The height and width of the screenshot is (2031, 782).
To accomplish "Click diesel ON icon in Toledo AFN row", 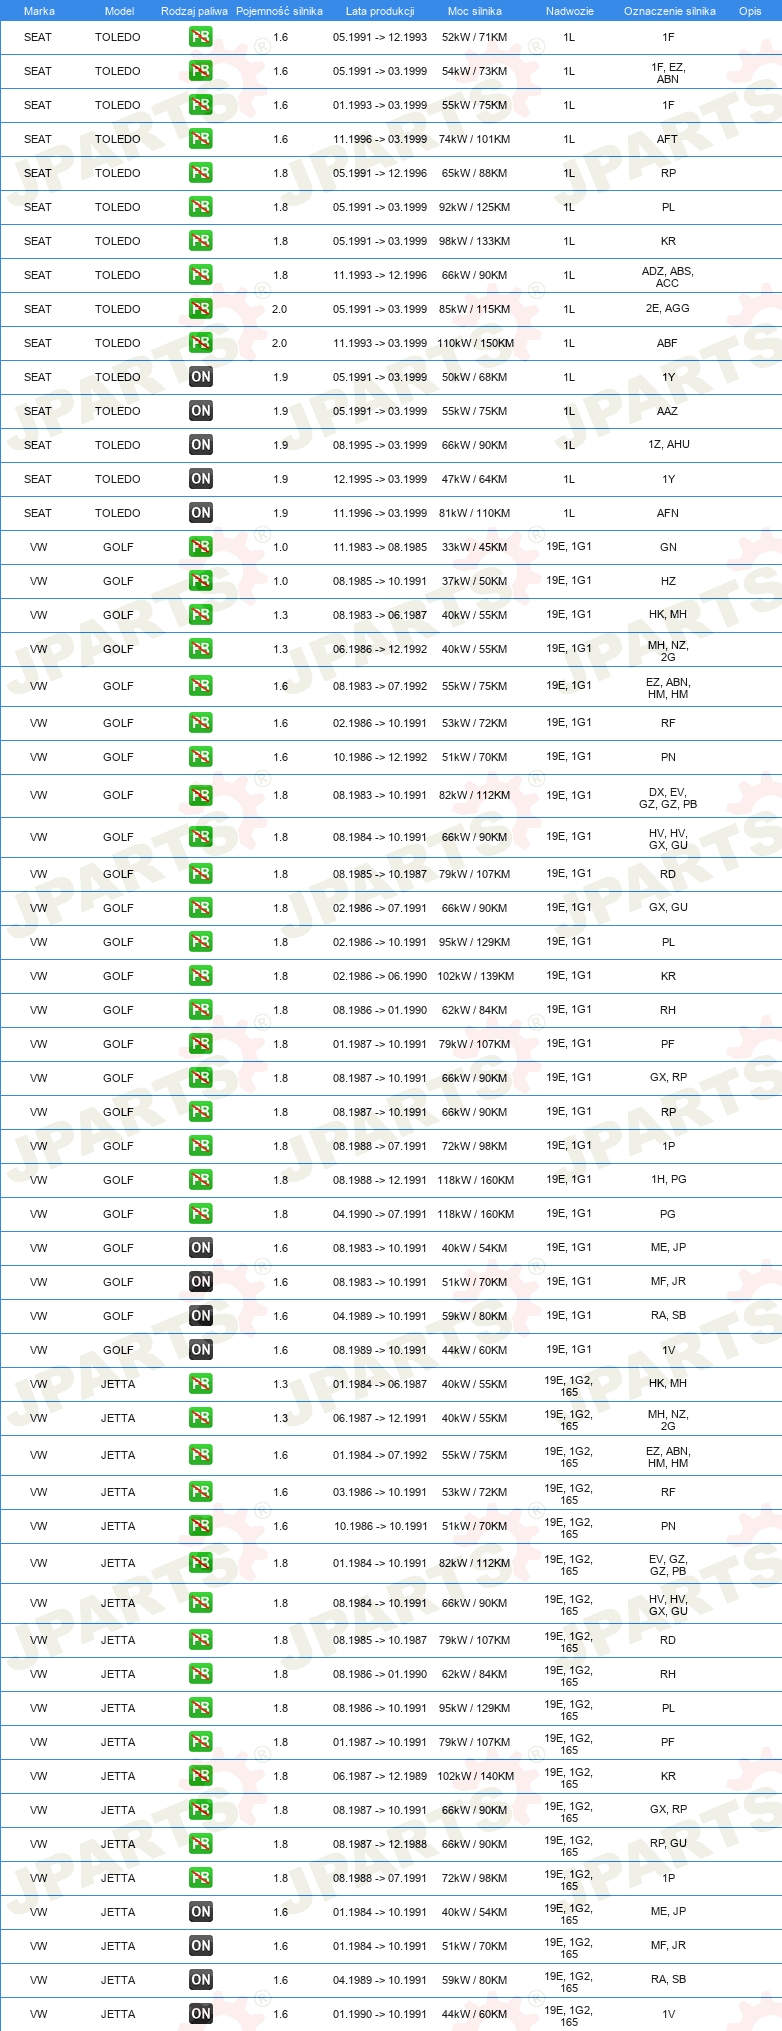I will pos(200,513).
